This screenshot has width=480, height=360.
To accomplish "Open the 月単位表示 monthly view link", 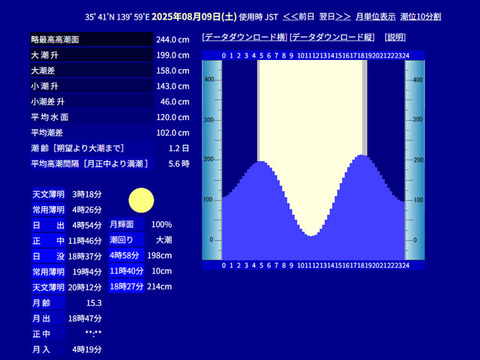I will pos(375,17).
